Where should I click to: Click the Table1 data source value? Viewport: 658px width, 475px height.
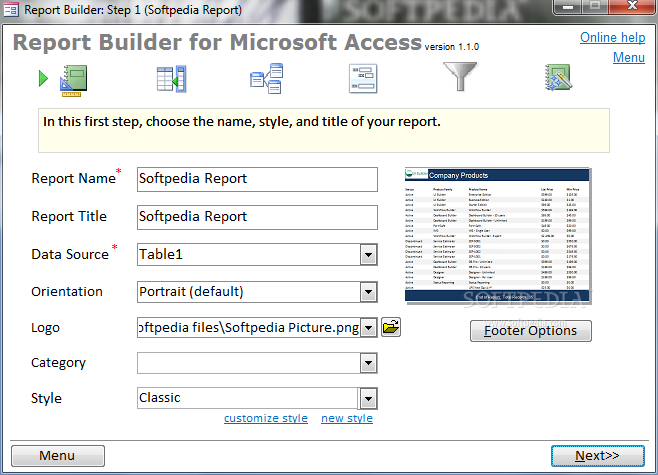coord(161,254)
